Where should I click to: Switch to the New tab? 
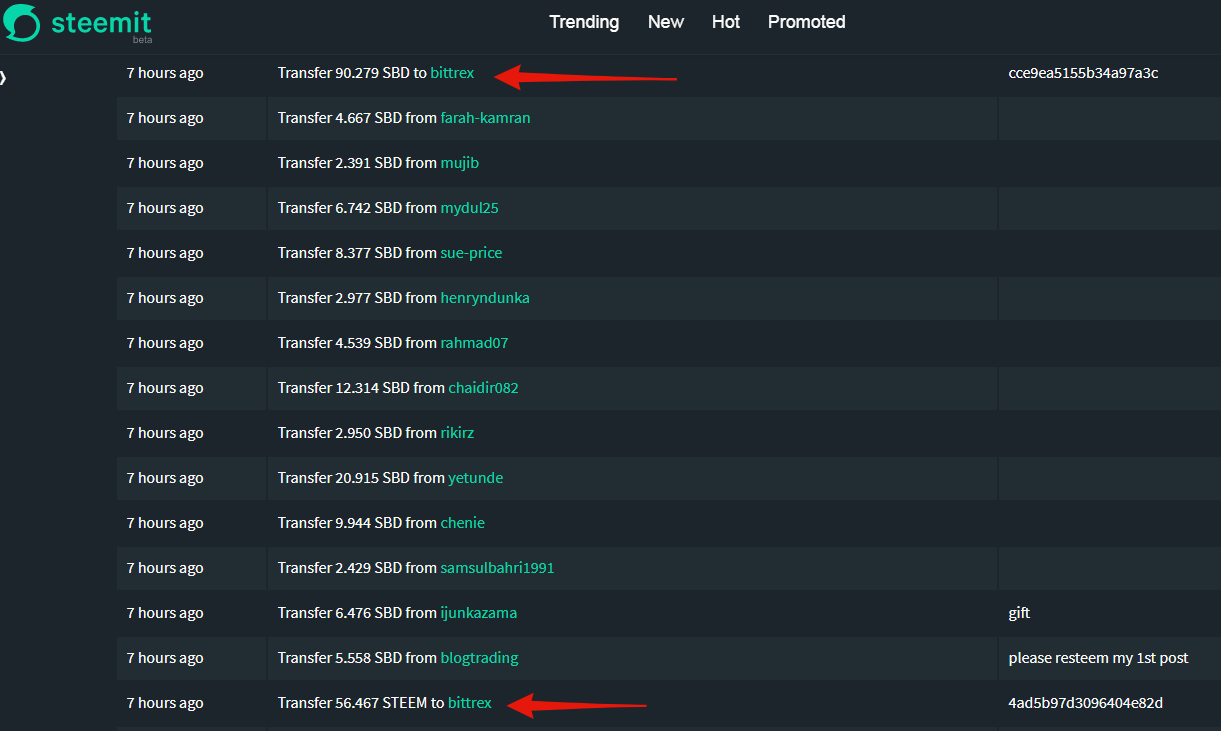click(x=666, y=22)
